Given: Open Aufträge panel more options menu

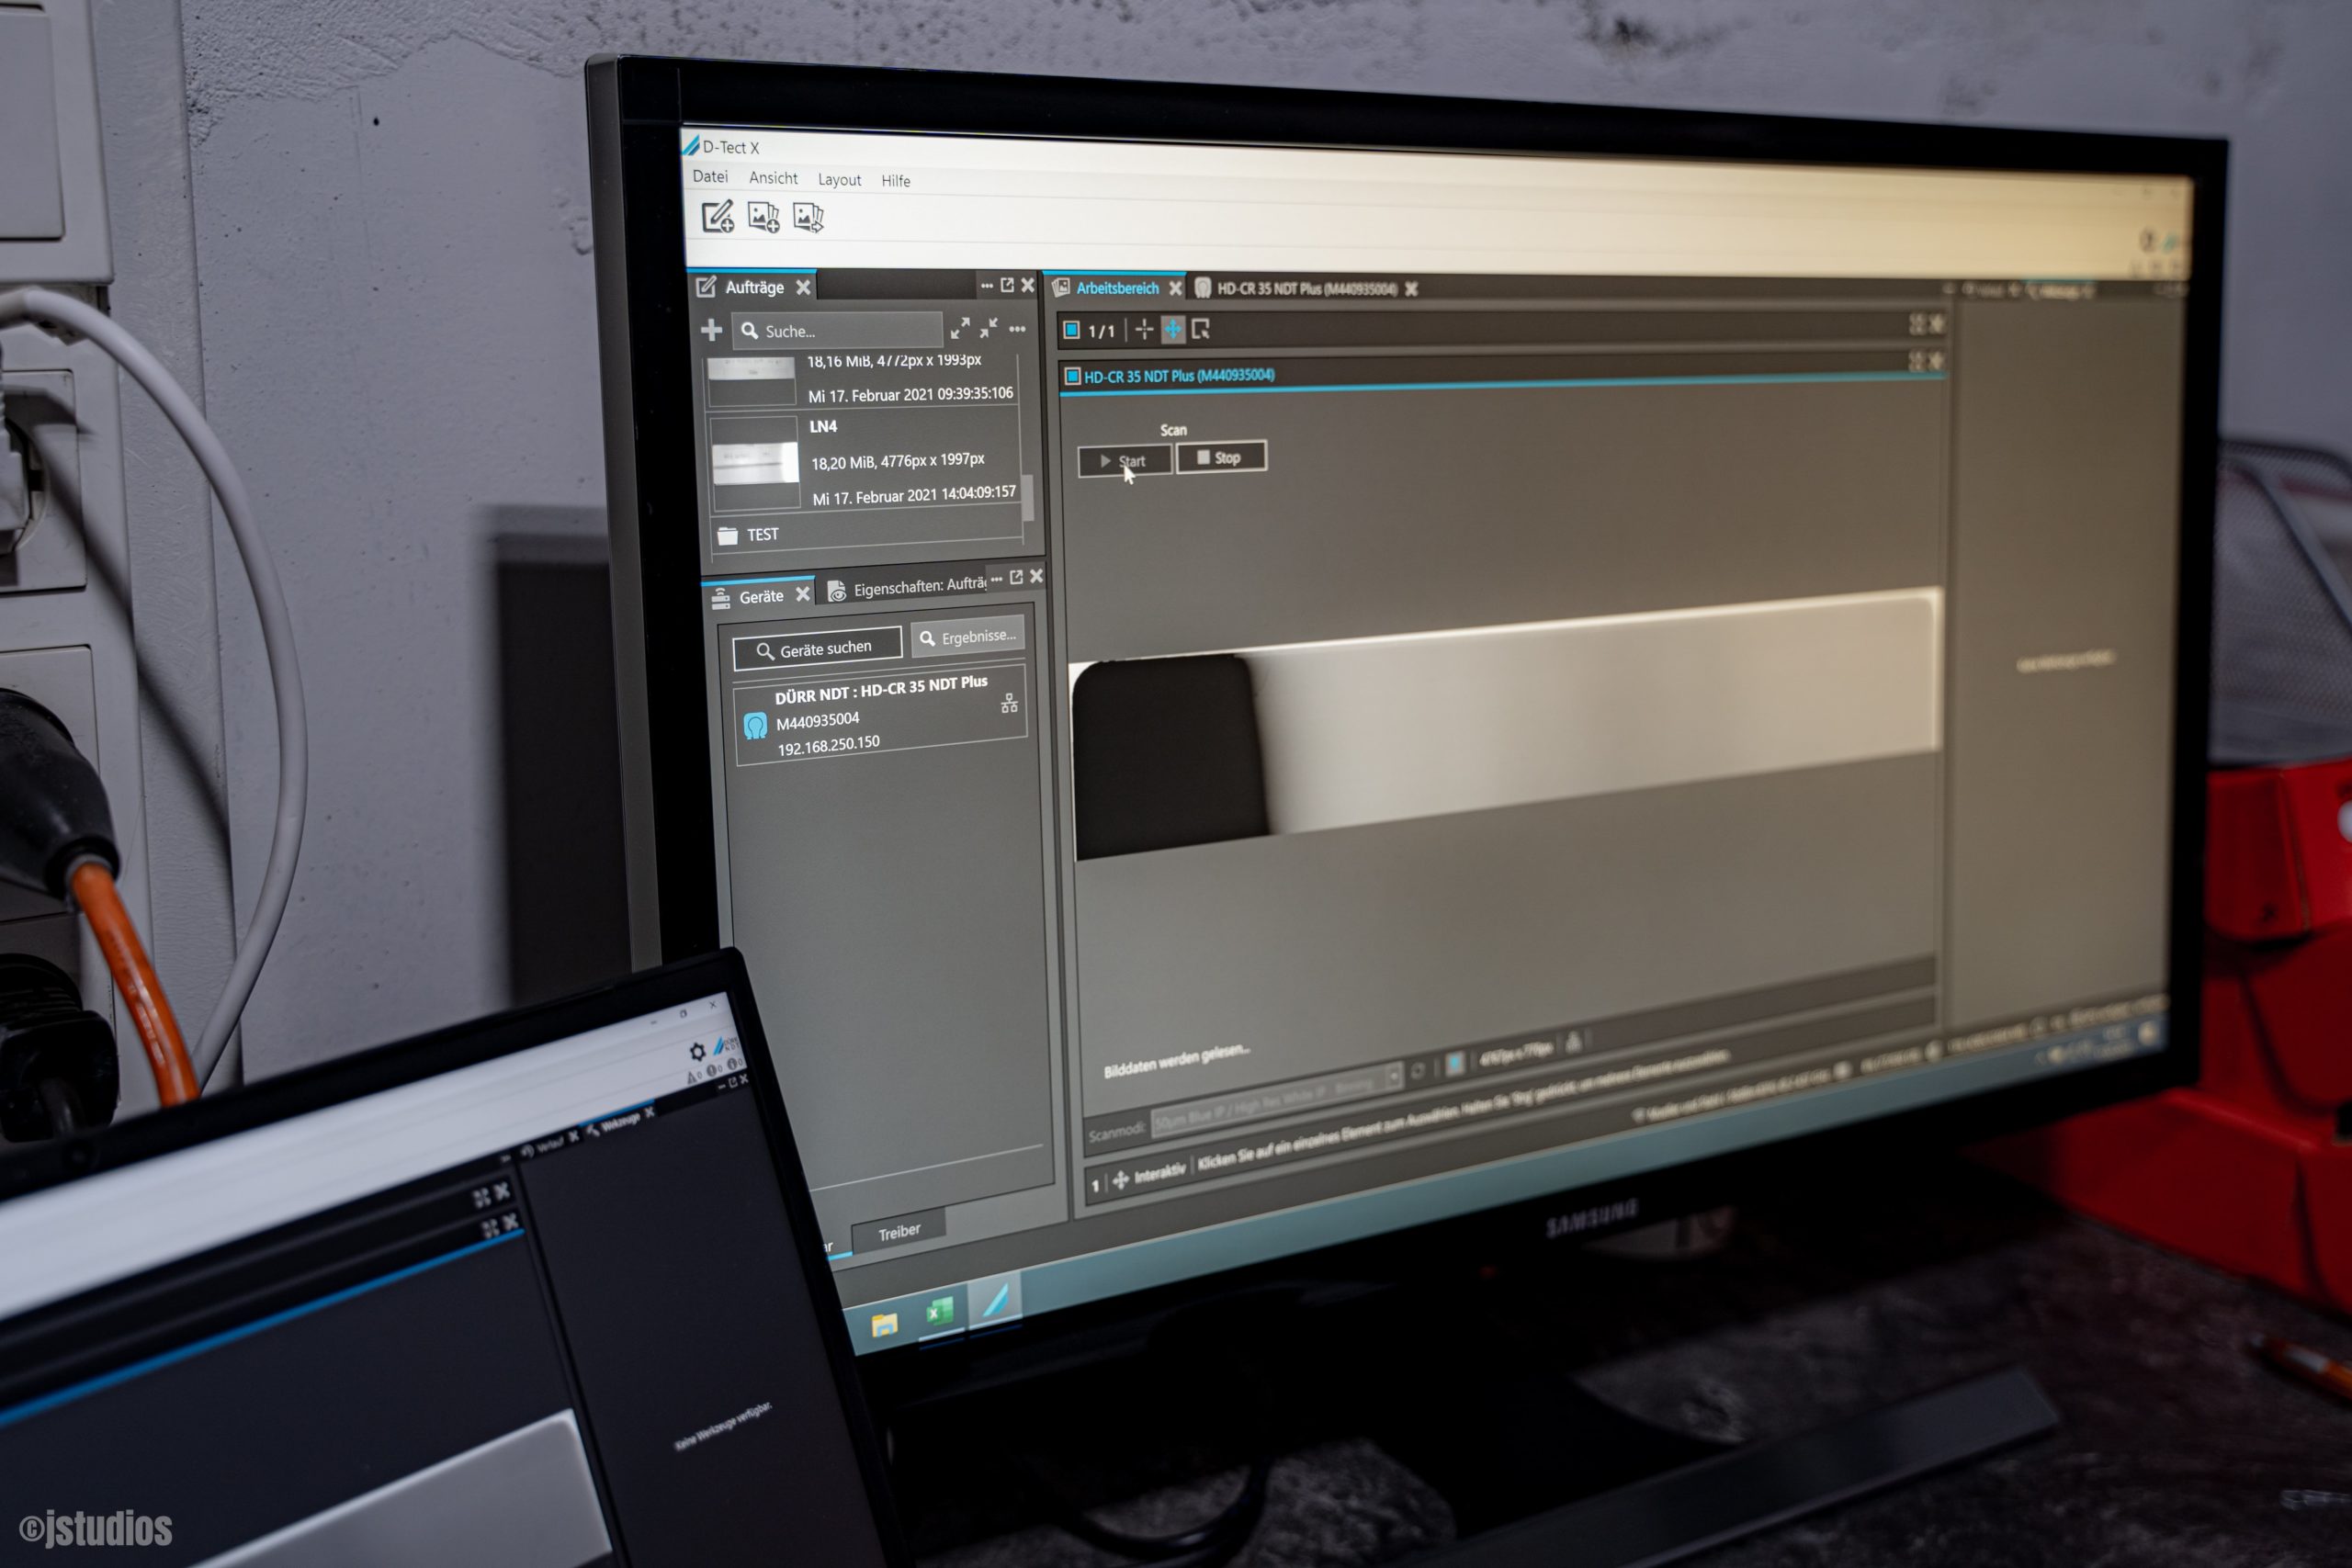Looking at the screenshot, I should [x=986, y=286].
